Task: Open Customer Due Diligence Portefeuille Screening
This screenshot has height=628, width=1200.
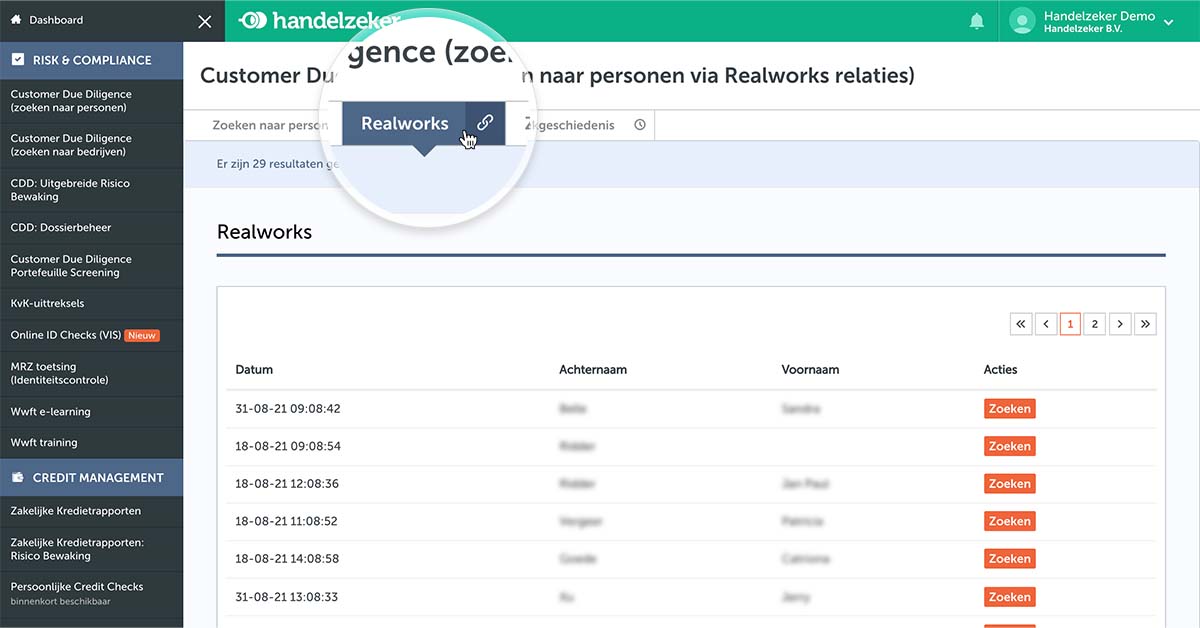Action: click(92, 266)
